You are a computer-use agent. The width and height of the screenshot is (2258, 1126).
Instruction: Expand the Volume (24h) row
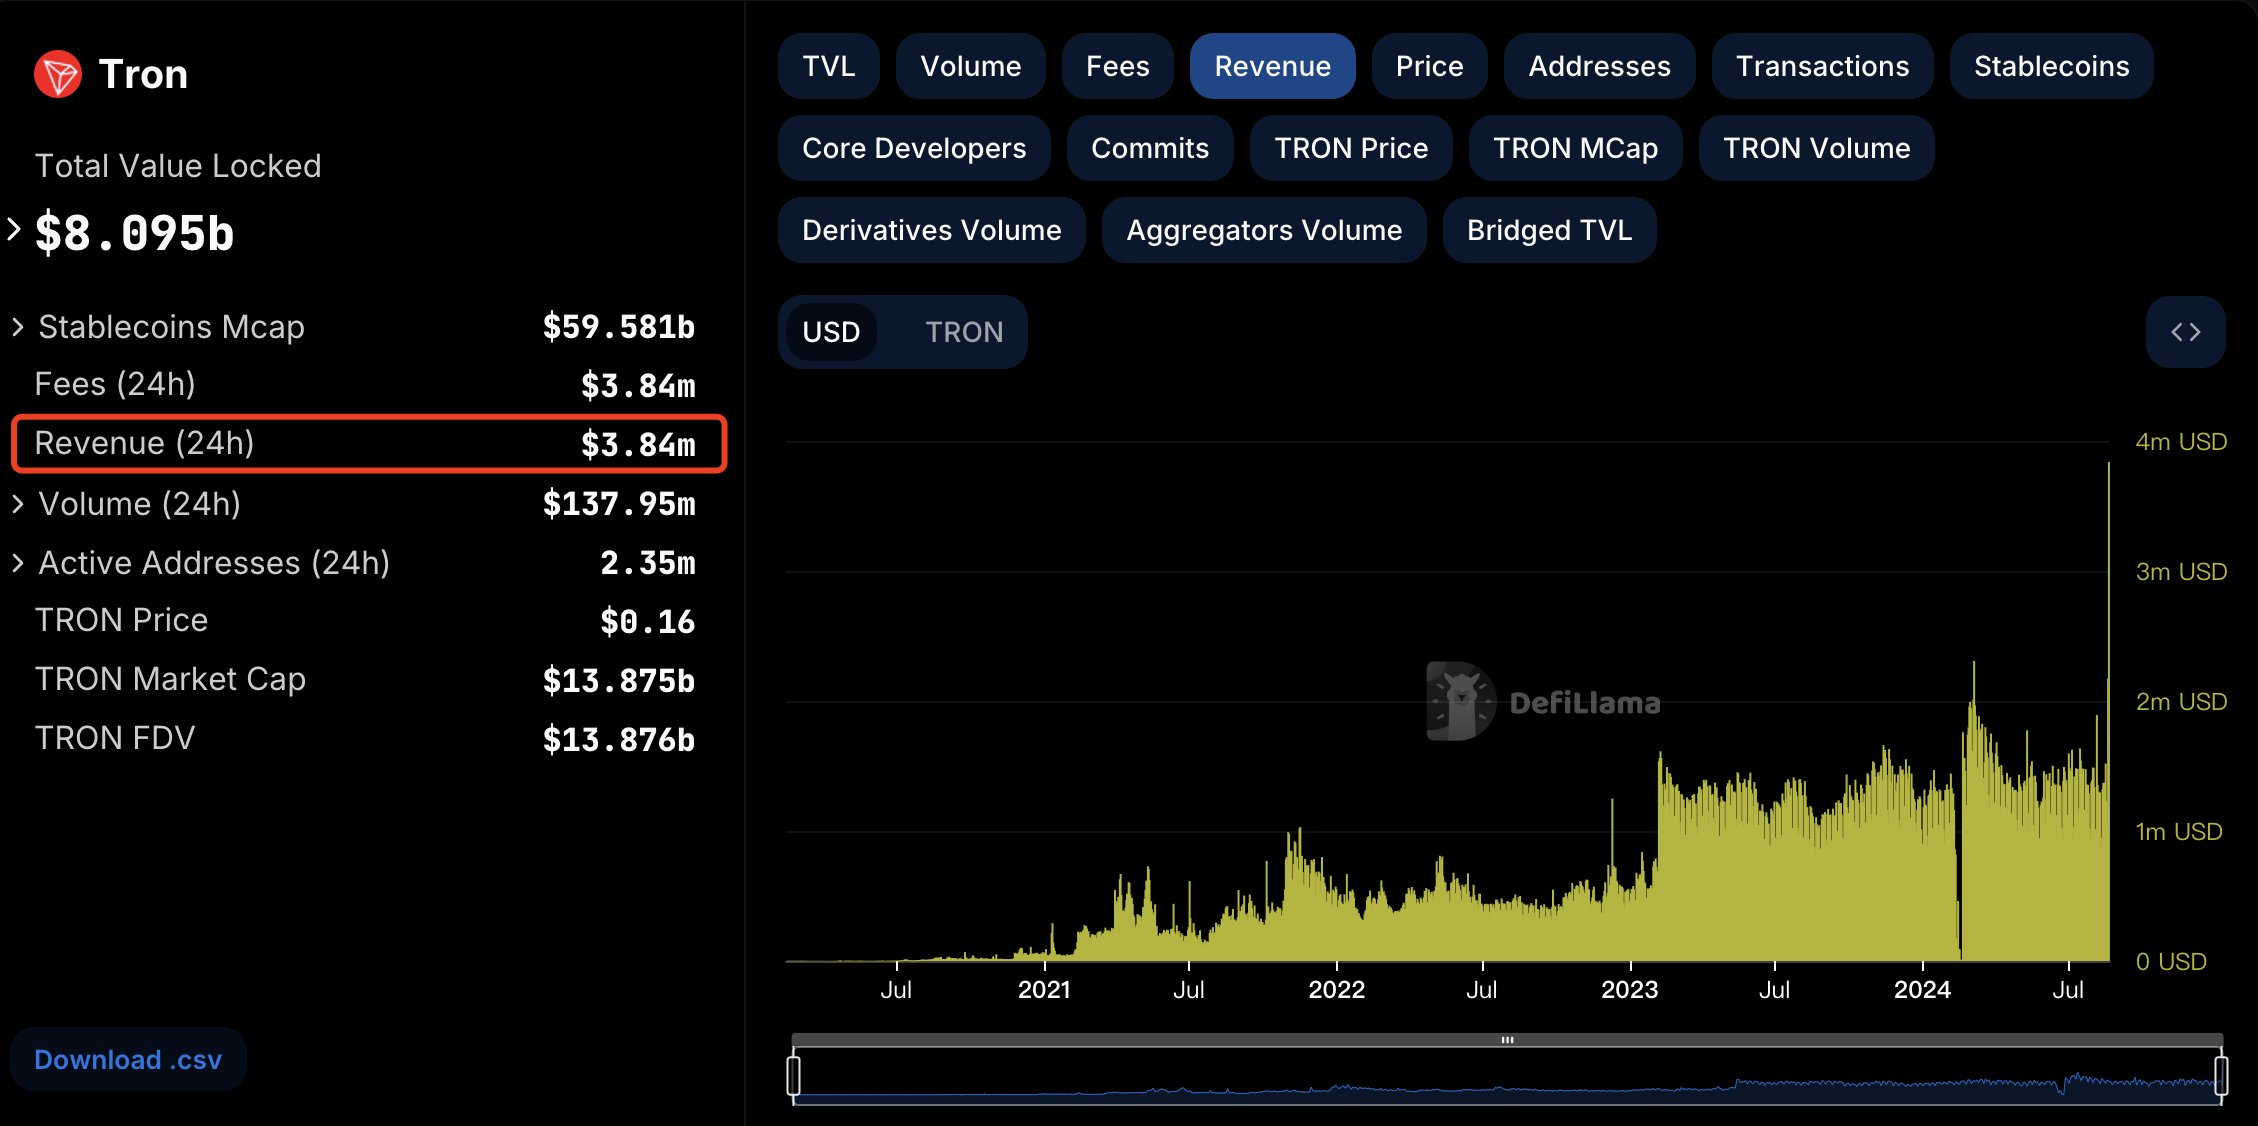17,504
